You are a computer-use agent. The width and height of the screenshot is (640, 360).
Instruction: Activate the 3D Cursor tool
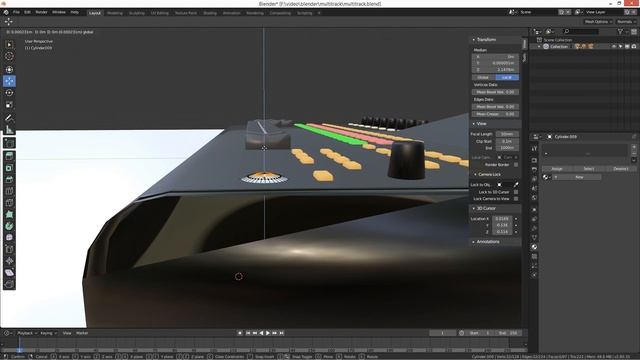(x=9, y=56)
